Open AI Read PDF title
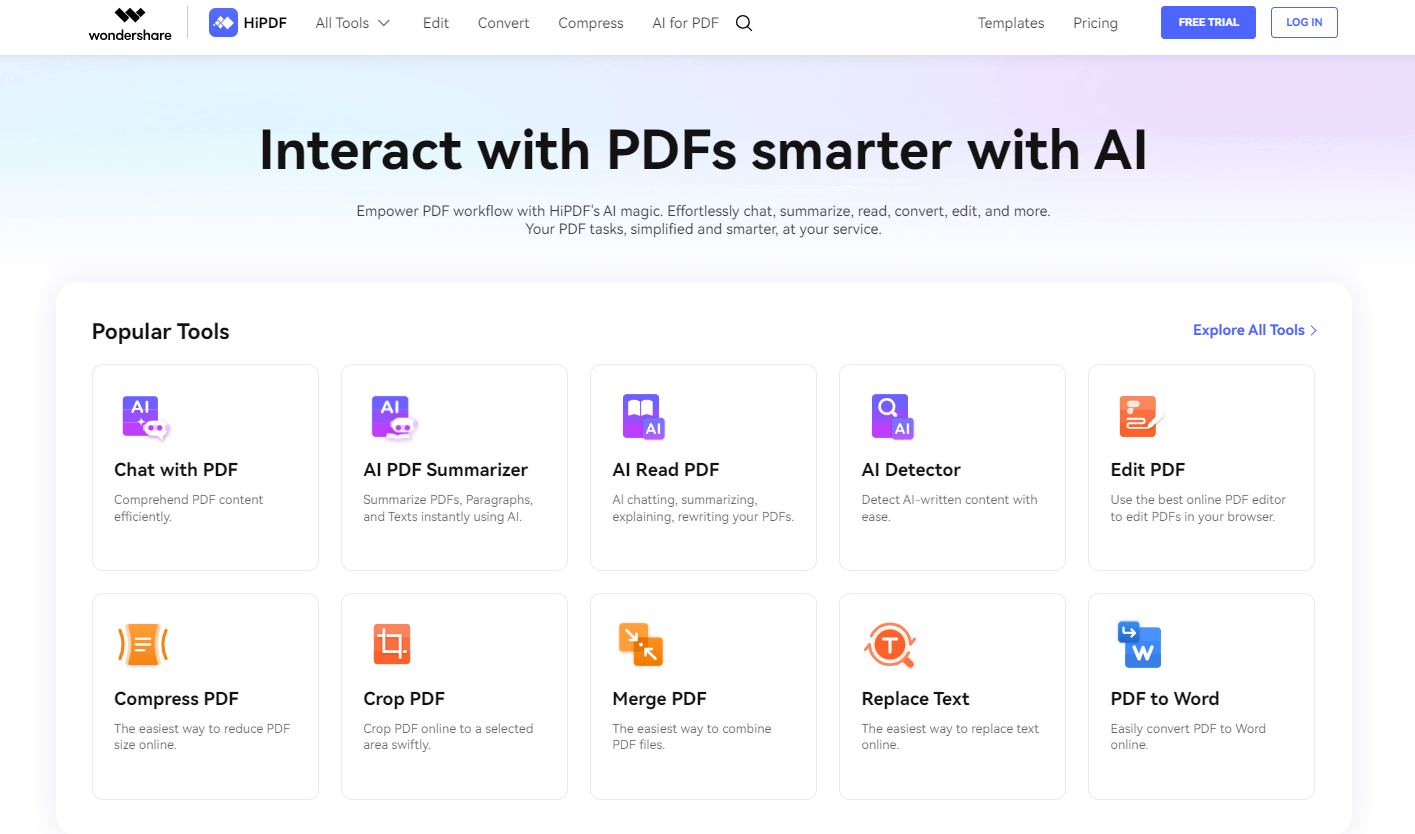The width and height of the screenshot is (1415, 834). (666, 470)
